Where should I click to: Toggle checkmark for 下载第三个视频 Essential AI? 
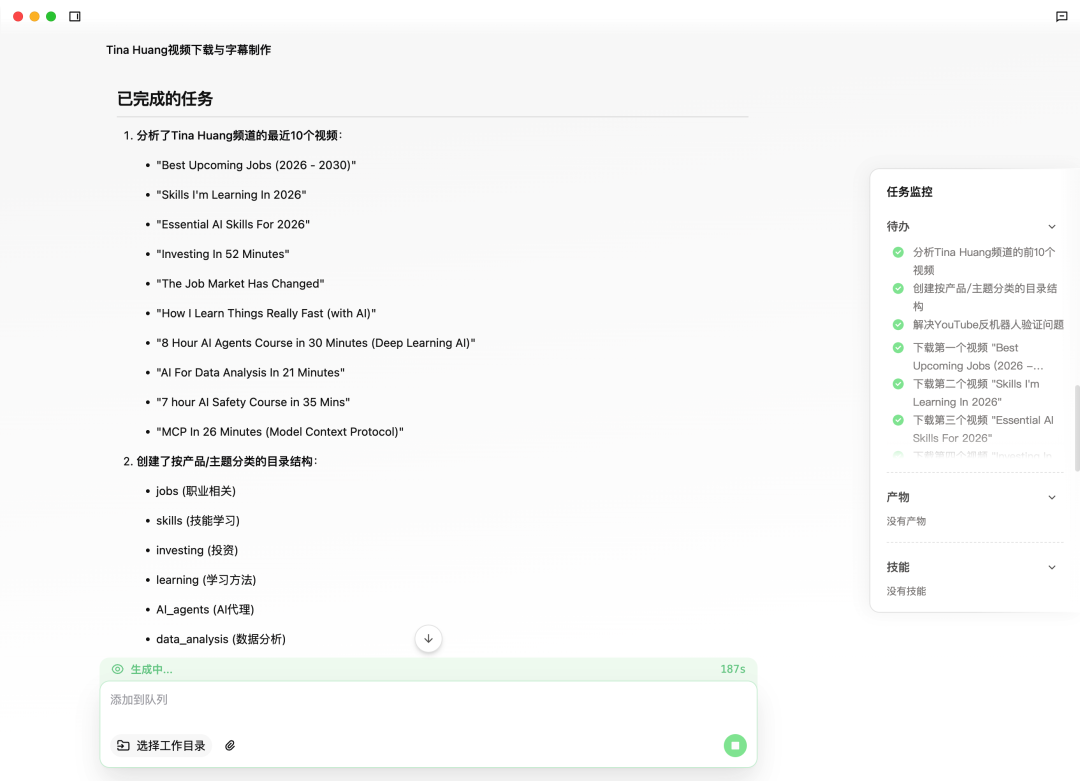(898, 420)
